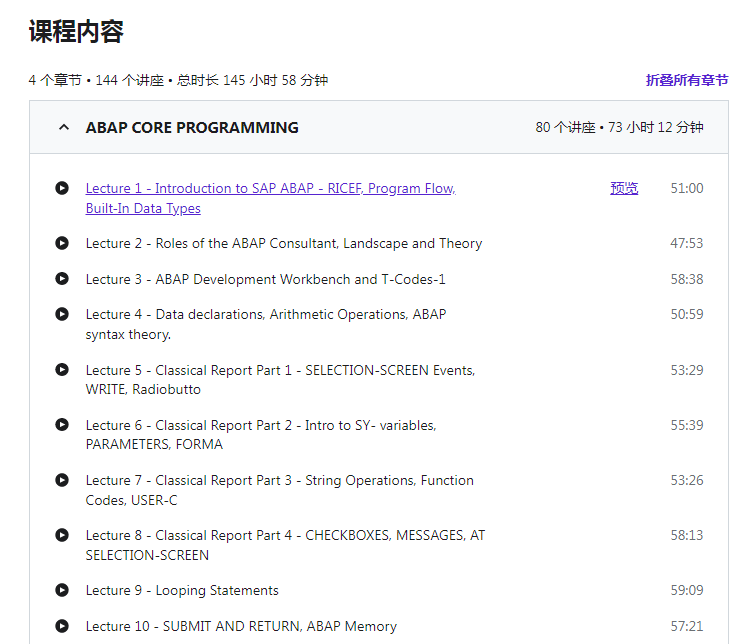Collapse ABAP CORE PROGRAMMING section chevron

pos(64,127)
